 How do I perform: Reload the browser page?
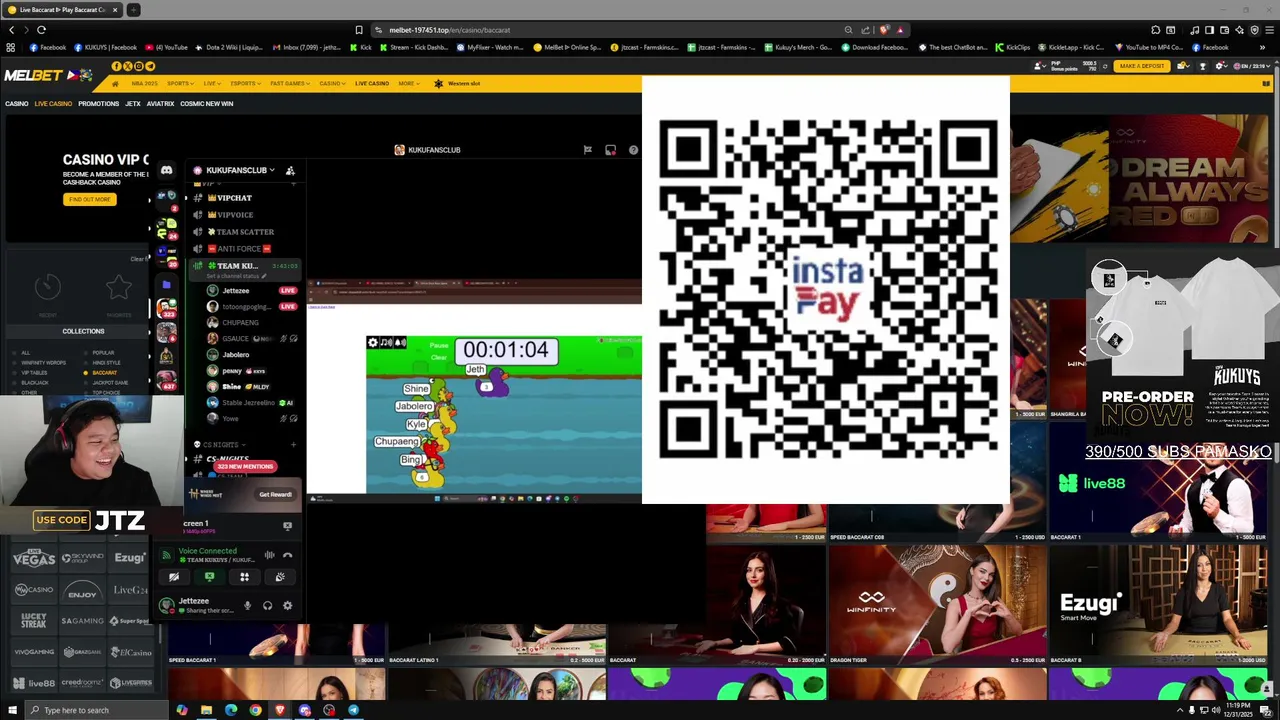pyautogui.click(x=41, y=30)
